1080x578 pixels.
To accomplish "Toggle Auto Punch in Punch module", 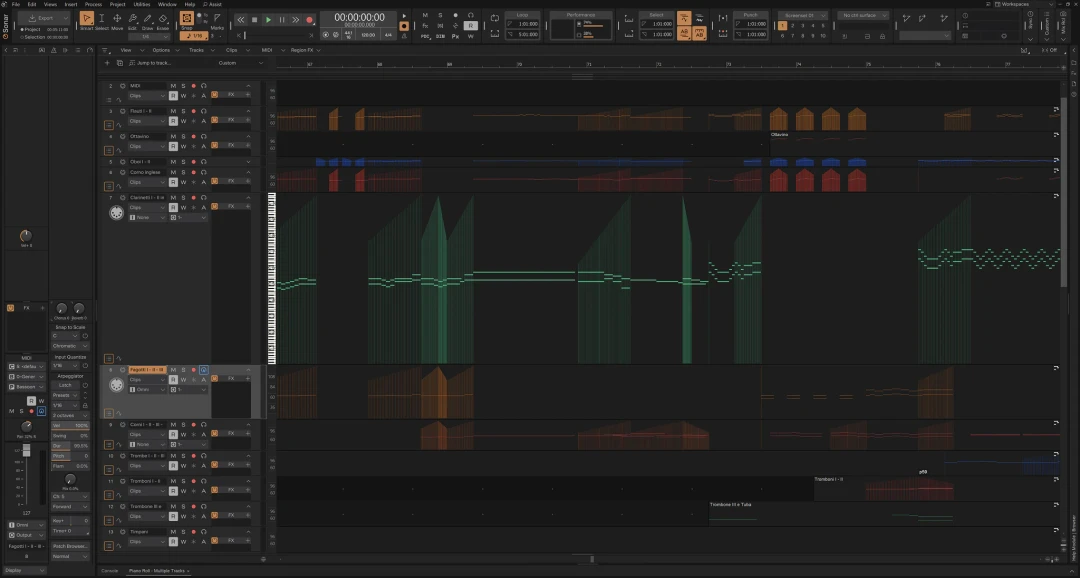I will click(723, 19).
